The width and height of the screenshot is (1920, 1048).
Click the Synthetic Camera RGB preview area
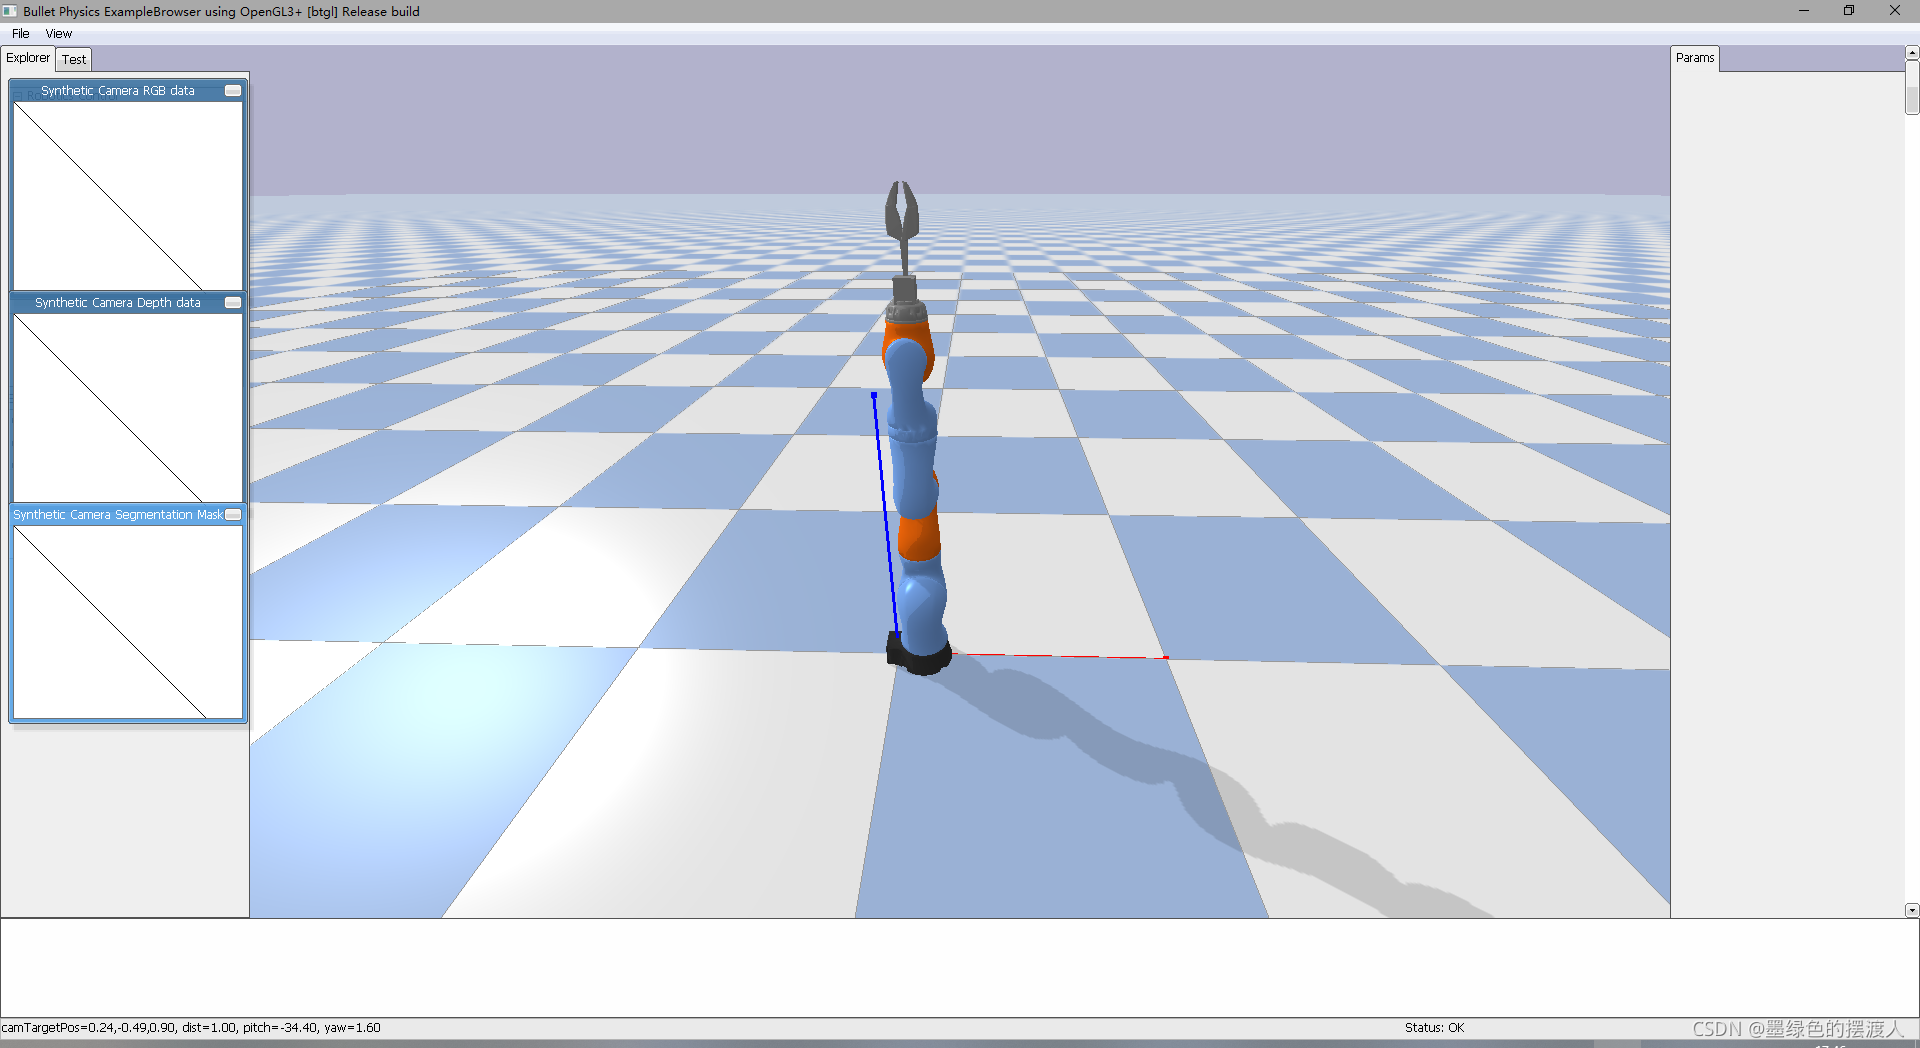point(127,196)
